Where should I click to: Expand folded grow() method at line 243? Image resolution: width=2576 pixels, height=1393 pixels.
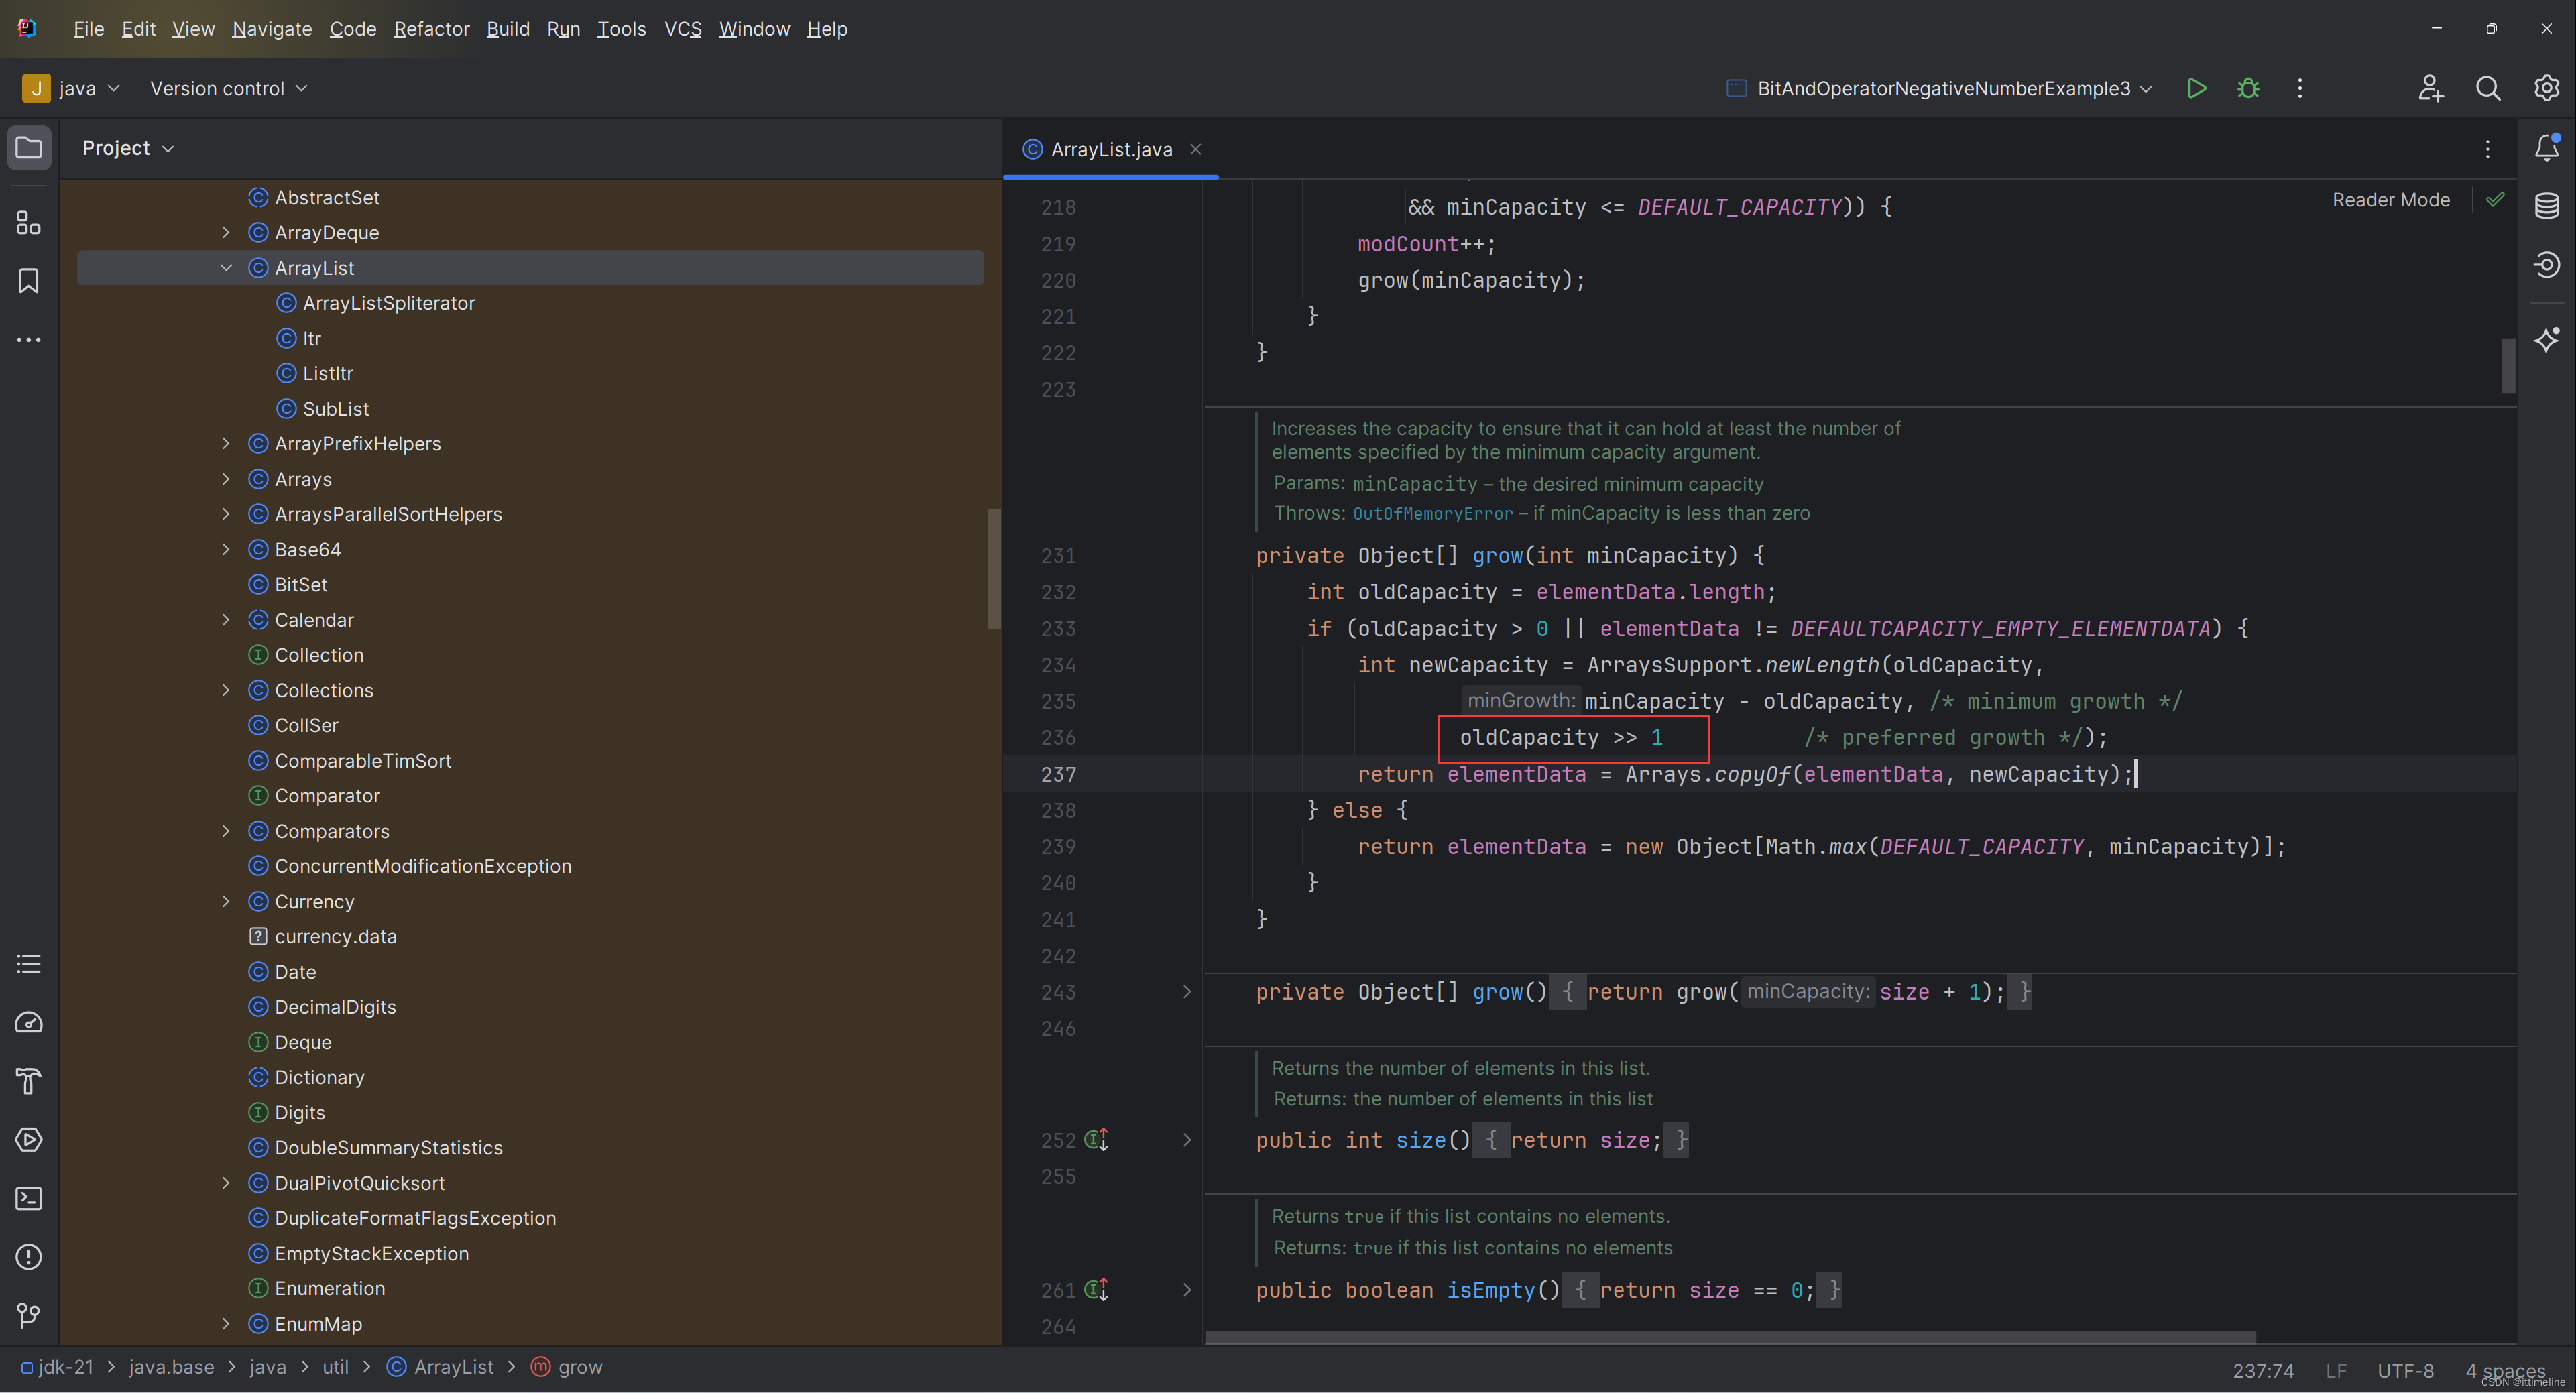(x=1187, y=992)
